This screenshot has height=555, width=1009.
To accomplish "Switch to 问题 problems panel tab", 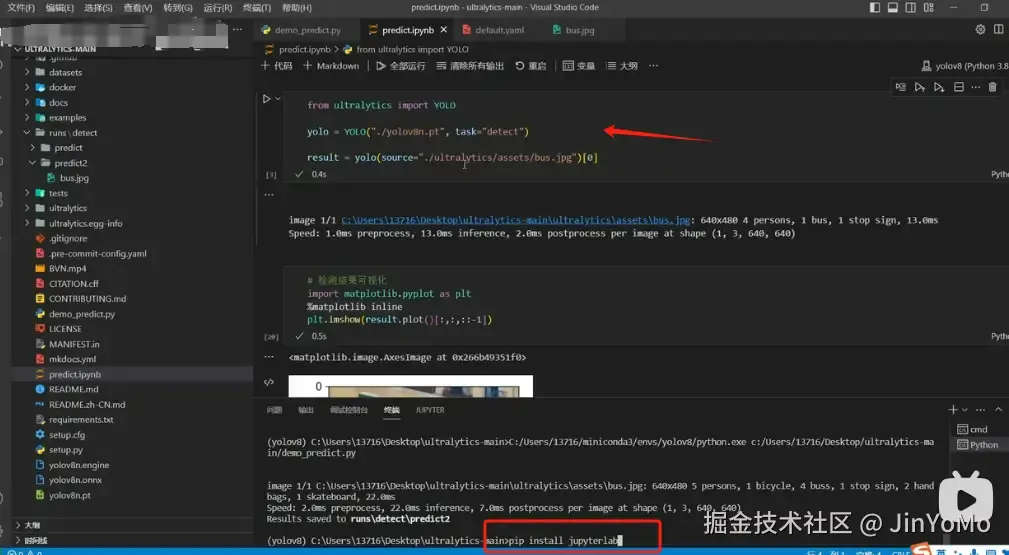I will pos(274,410).
